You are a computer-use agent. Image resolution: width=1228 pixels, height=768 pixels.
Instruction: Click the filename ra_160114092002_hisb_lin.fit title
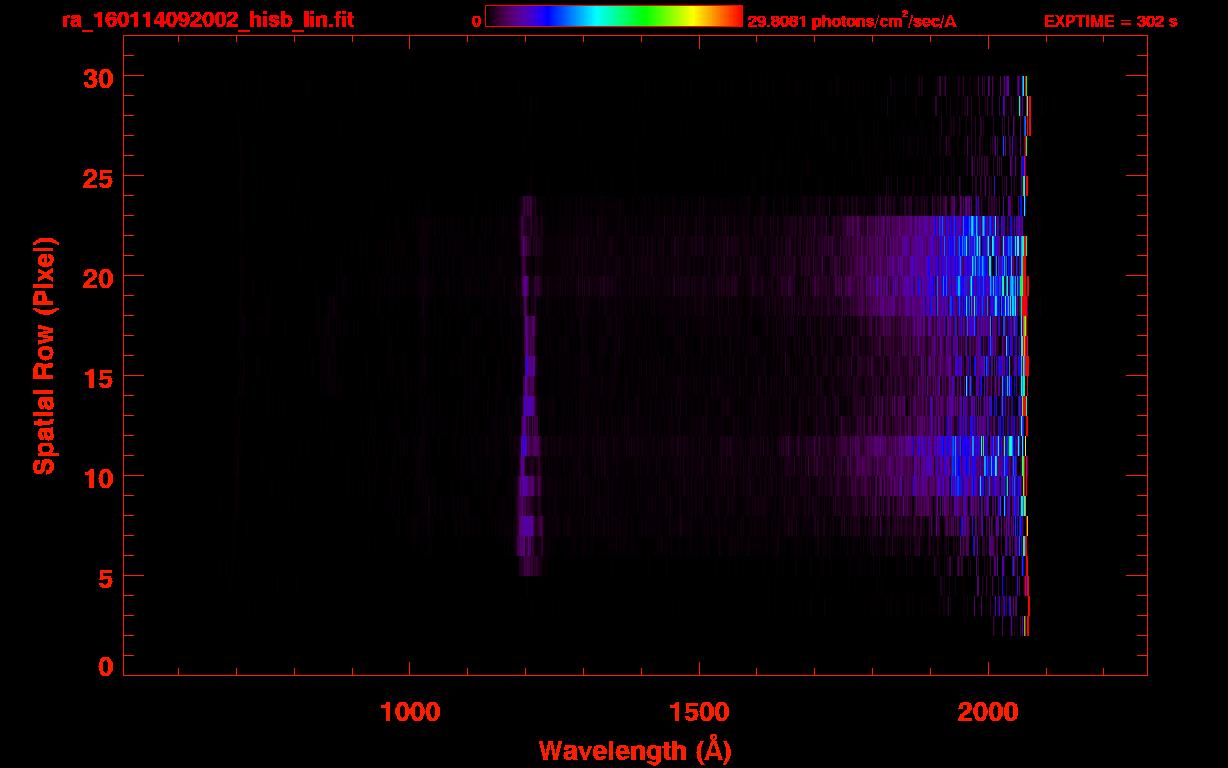[x=206, y=20]
